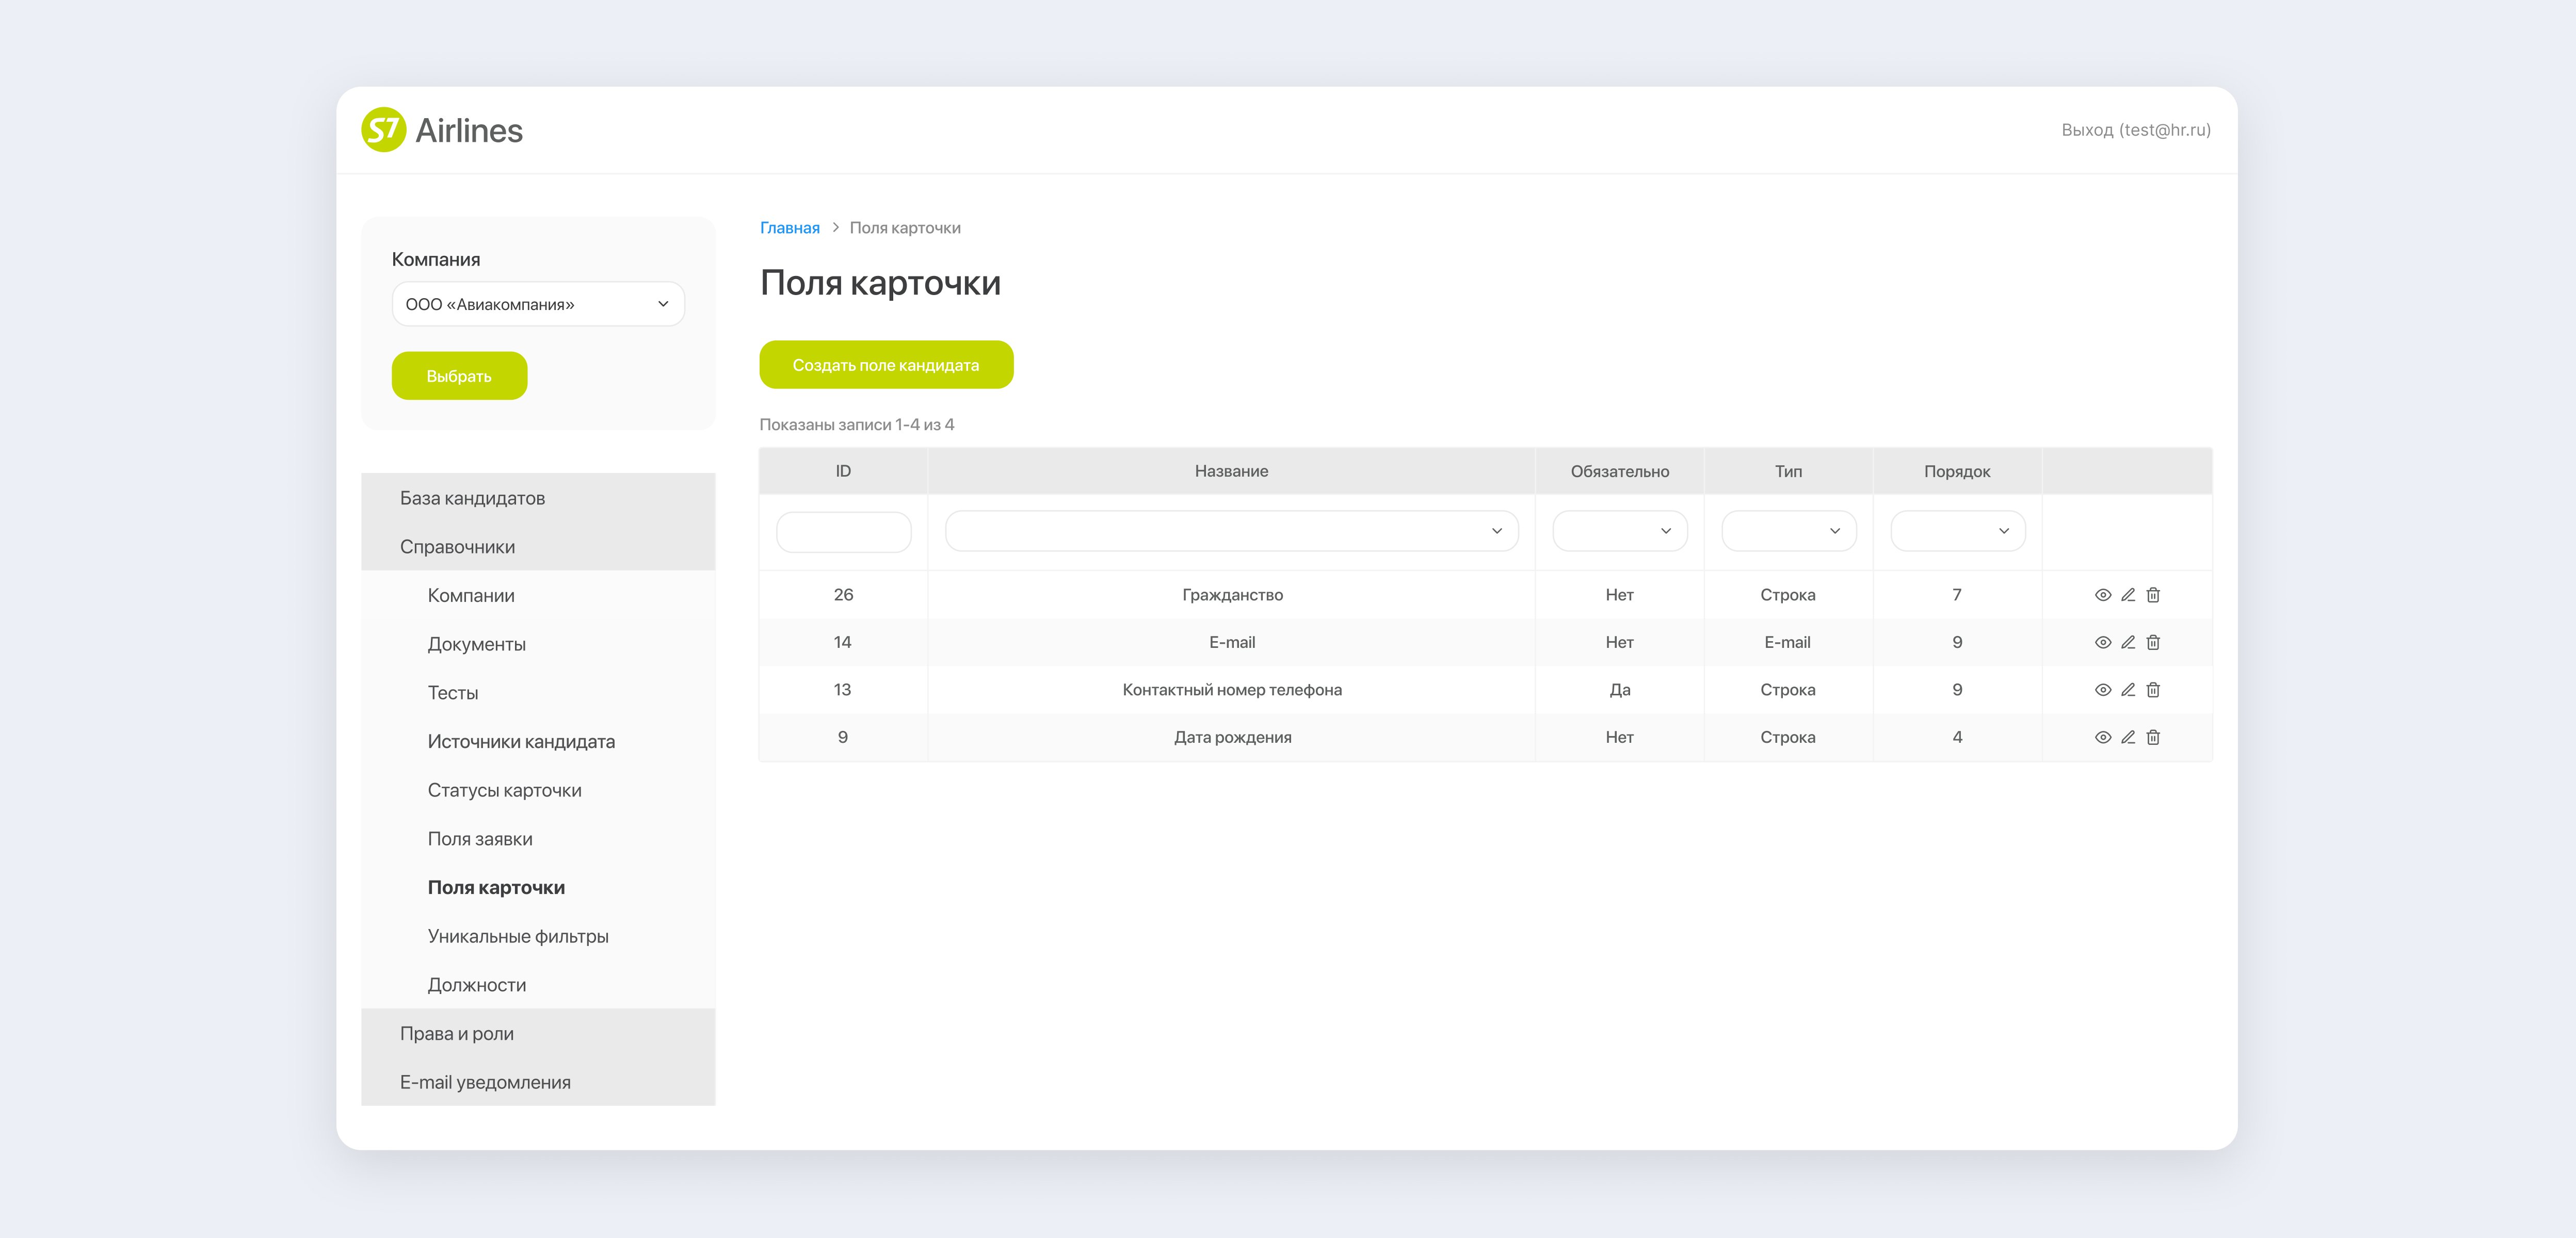Delete the E-mail field via trash icon

(2153, 642)
